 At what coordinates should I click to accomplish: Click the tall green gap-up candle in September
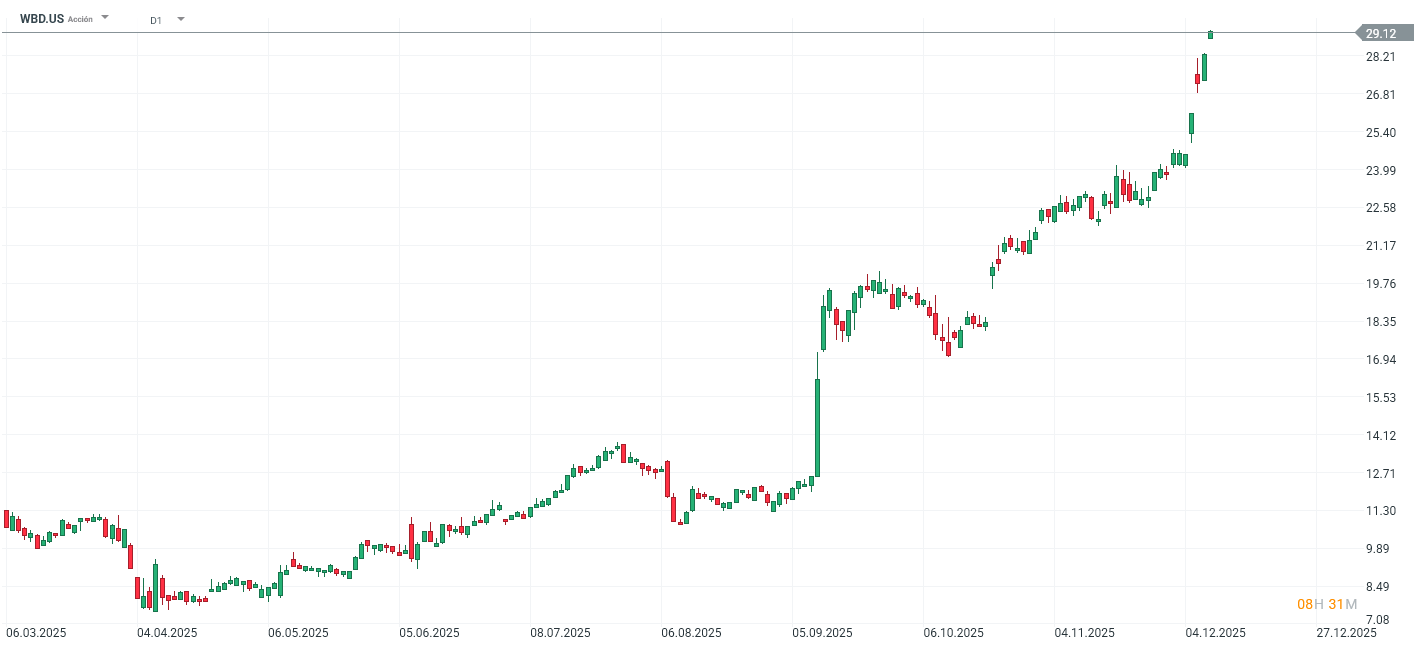tap(817, 427)
